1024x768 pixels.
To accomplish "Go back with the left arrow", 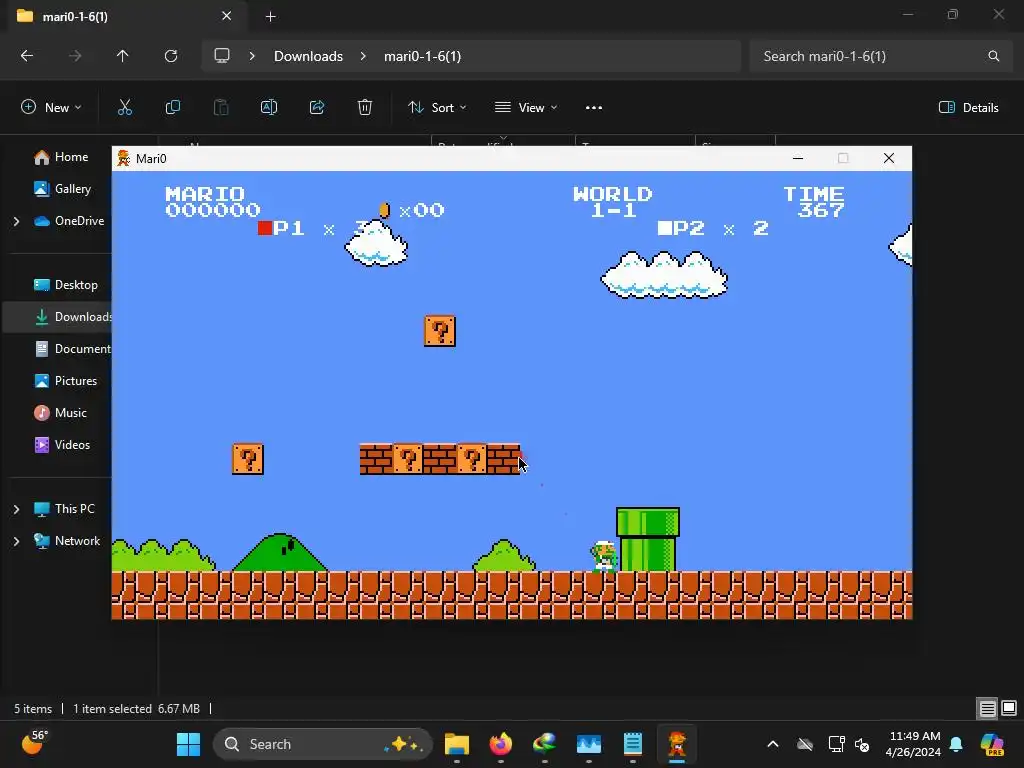I will (x=27, y=56).
